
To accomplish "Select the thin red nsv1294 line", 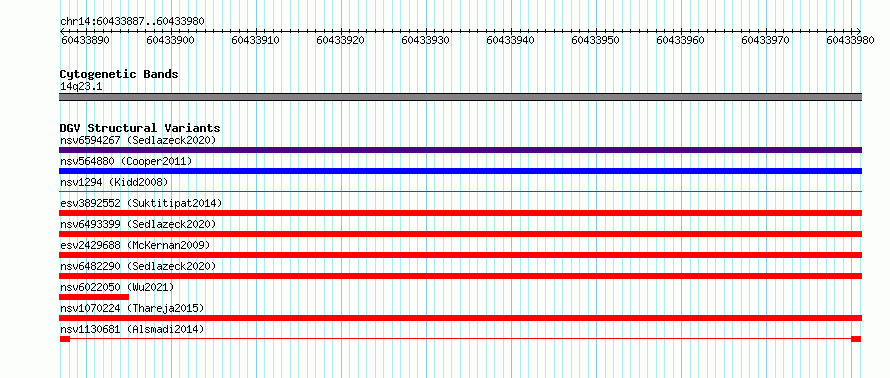I will pos(460,191).
